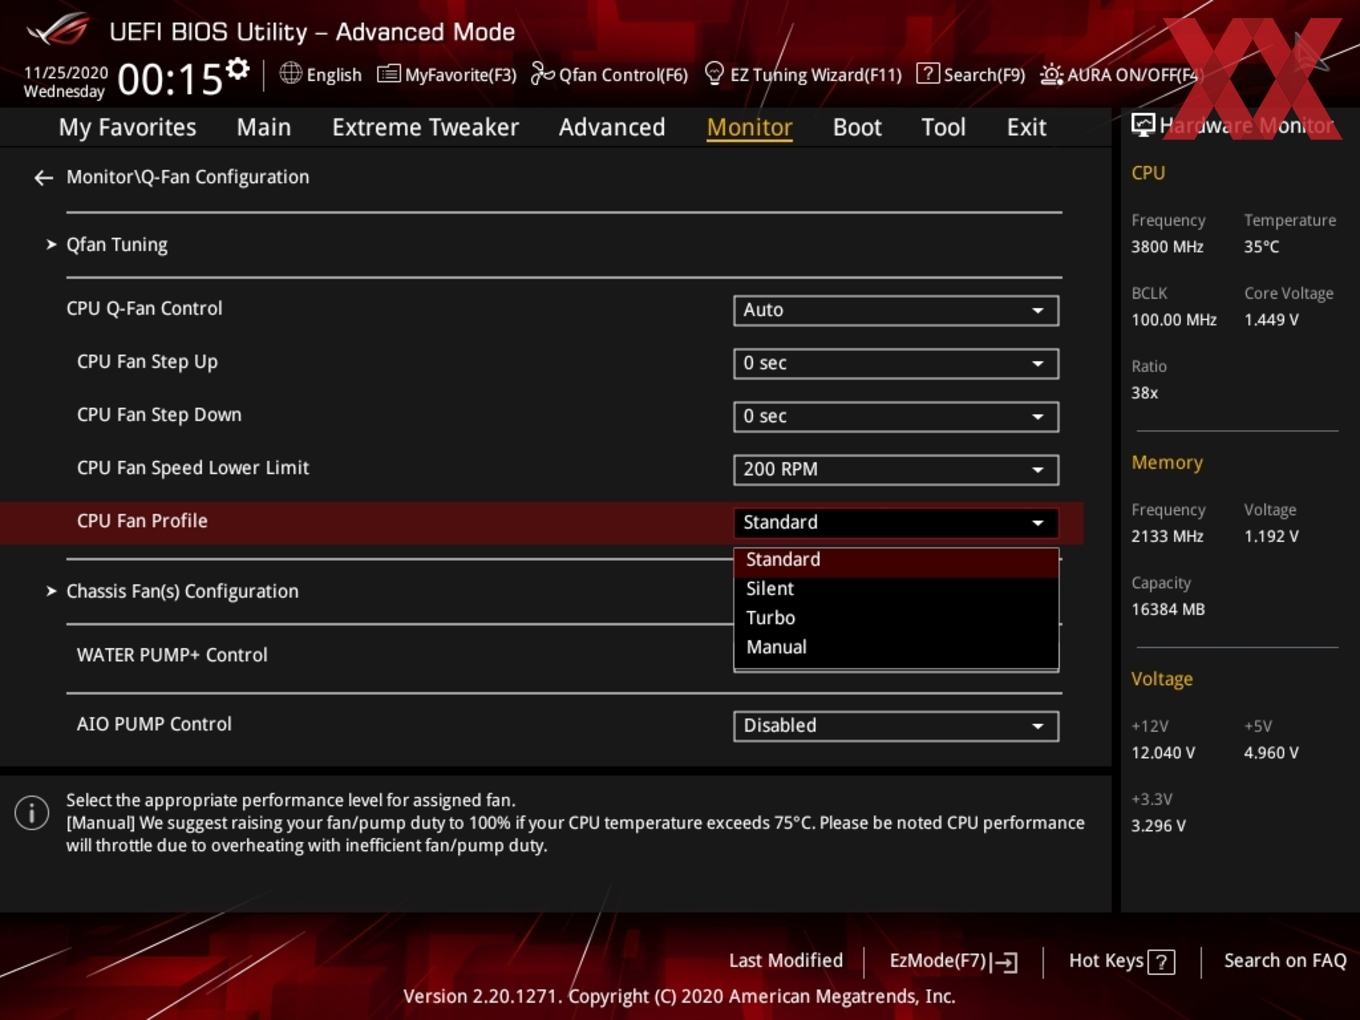The width and height of the screenshot is (1360, 1020).
Task: Choose Manual fan profile option
Action: click(x=895, y=647)
